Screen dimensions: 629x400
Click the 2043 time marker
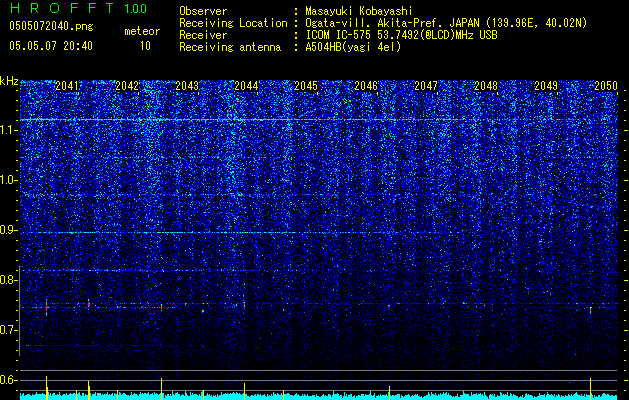coord(187,86)
